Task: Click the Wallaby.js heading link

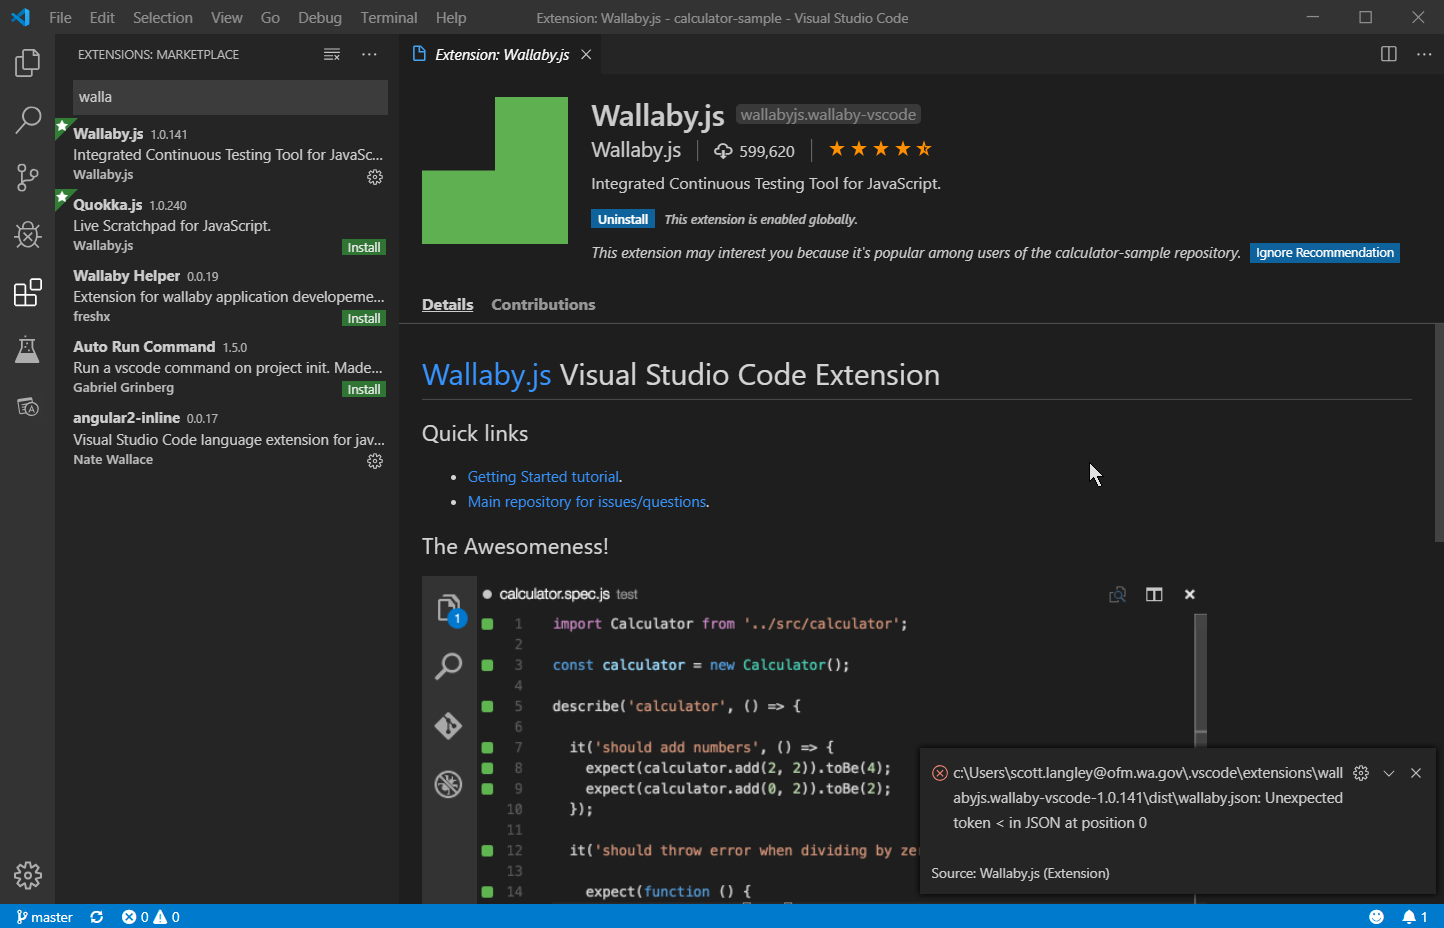Action: [x=487, y=375]
